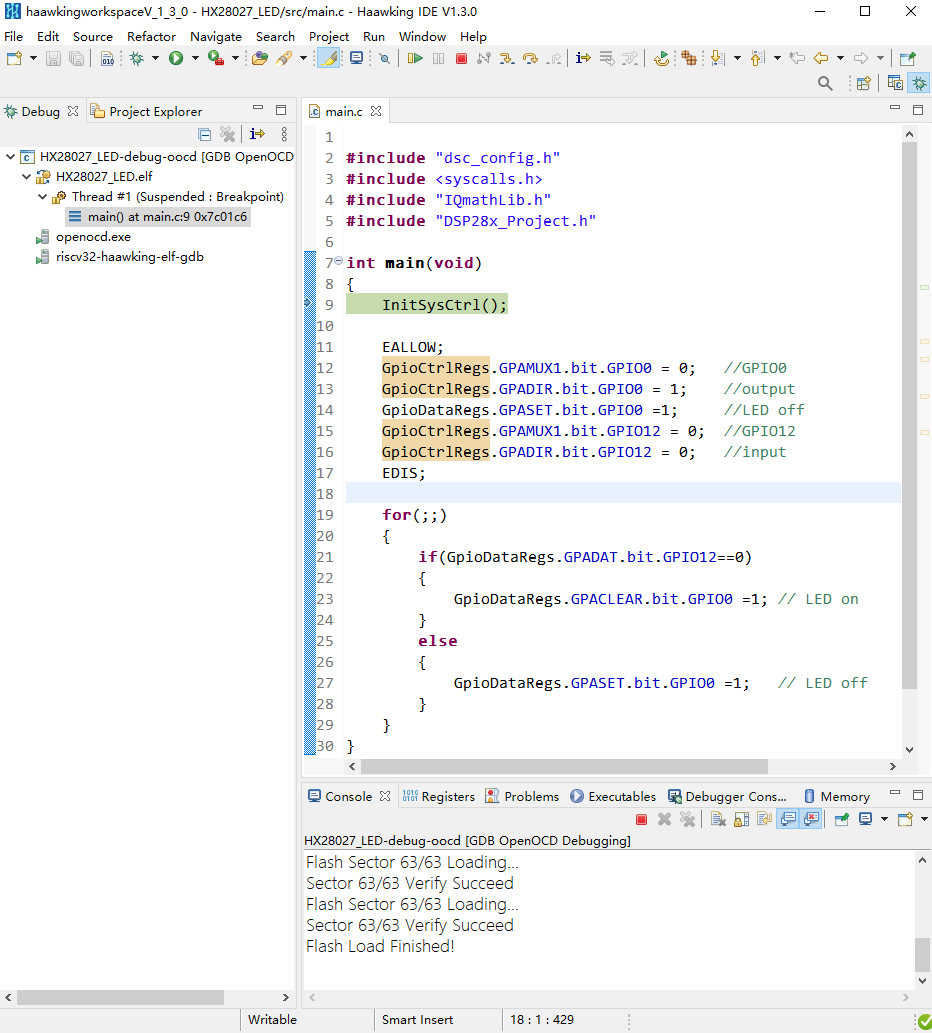Viewport: 932px width, 1033px height.
Task: Switch to the Debugger Console tab
Action: tap(727, 796)
